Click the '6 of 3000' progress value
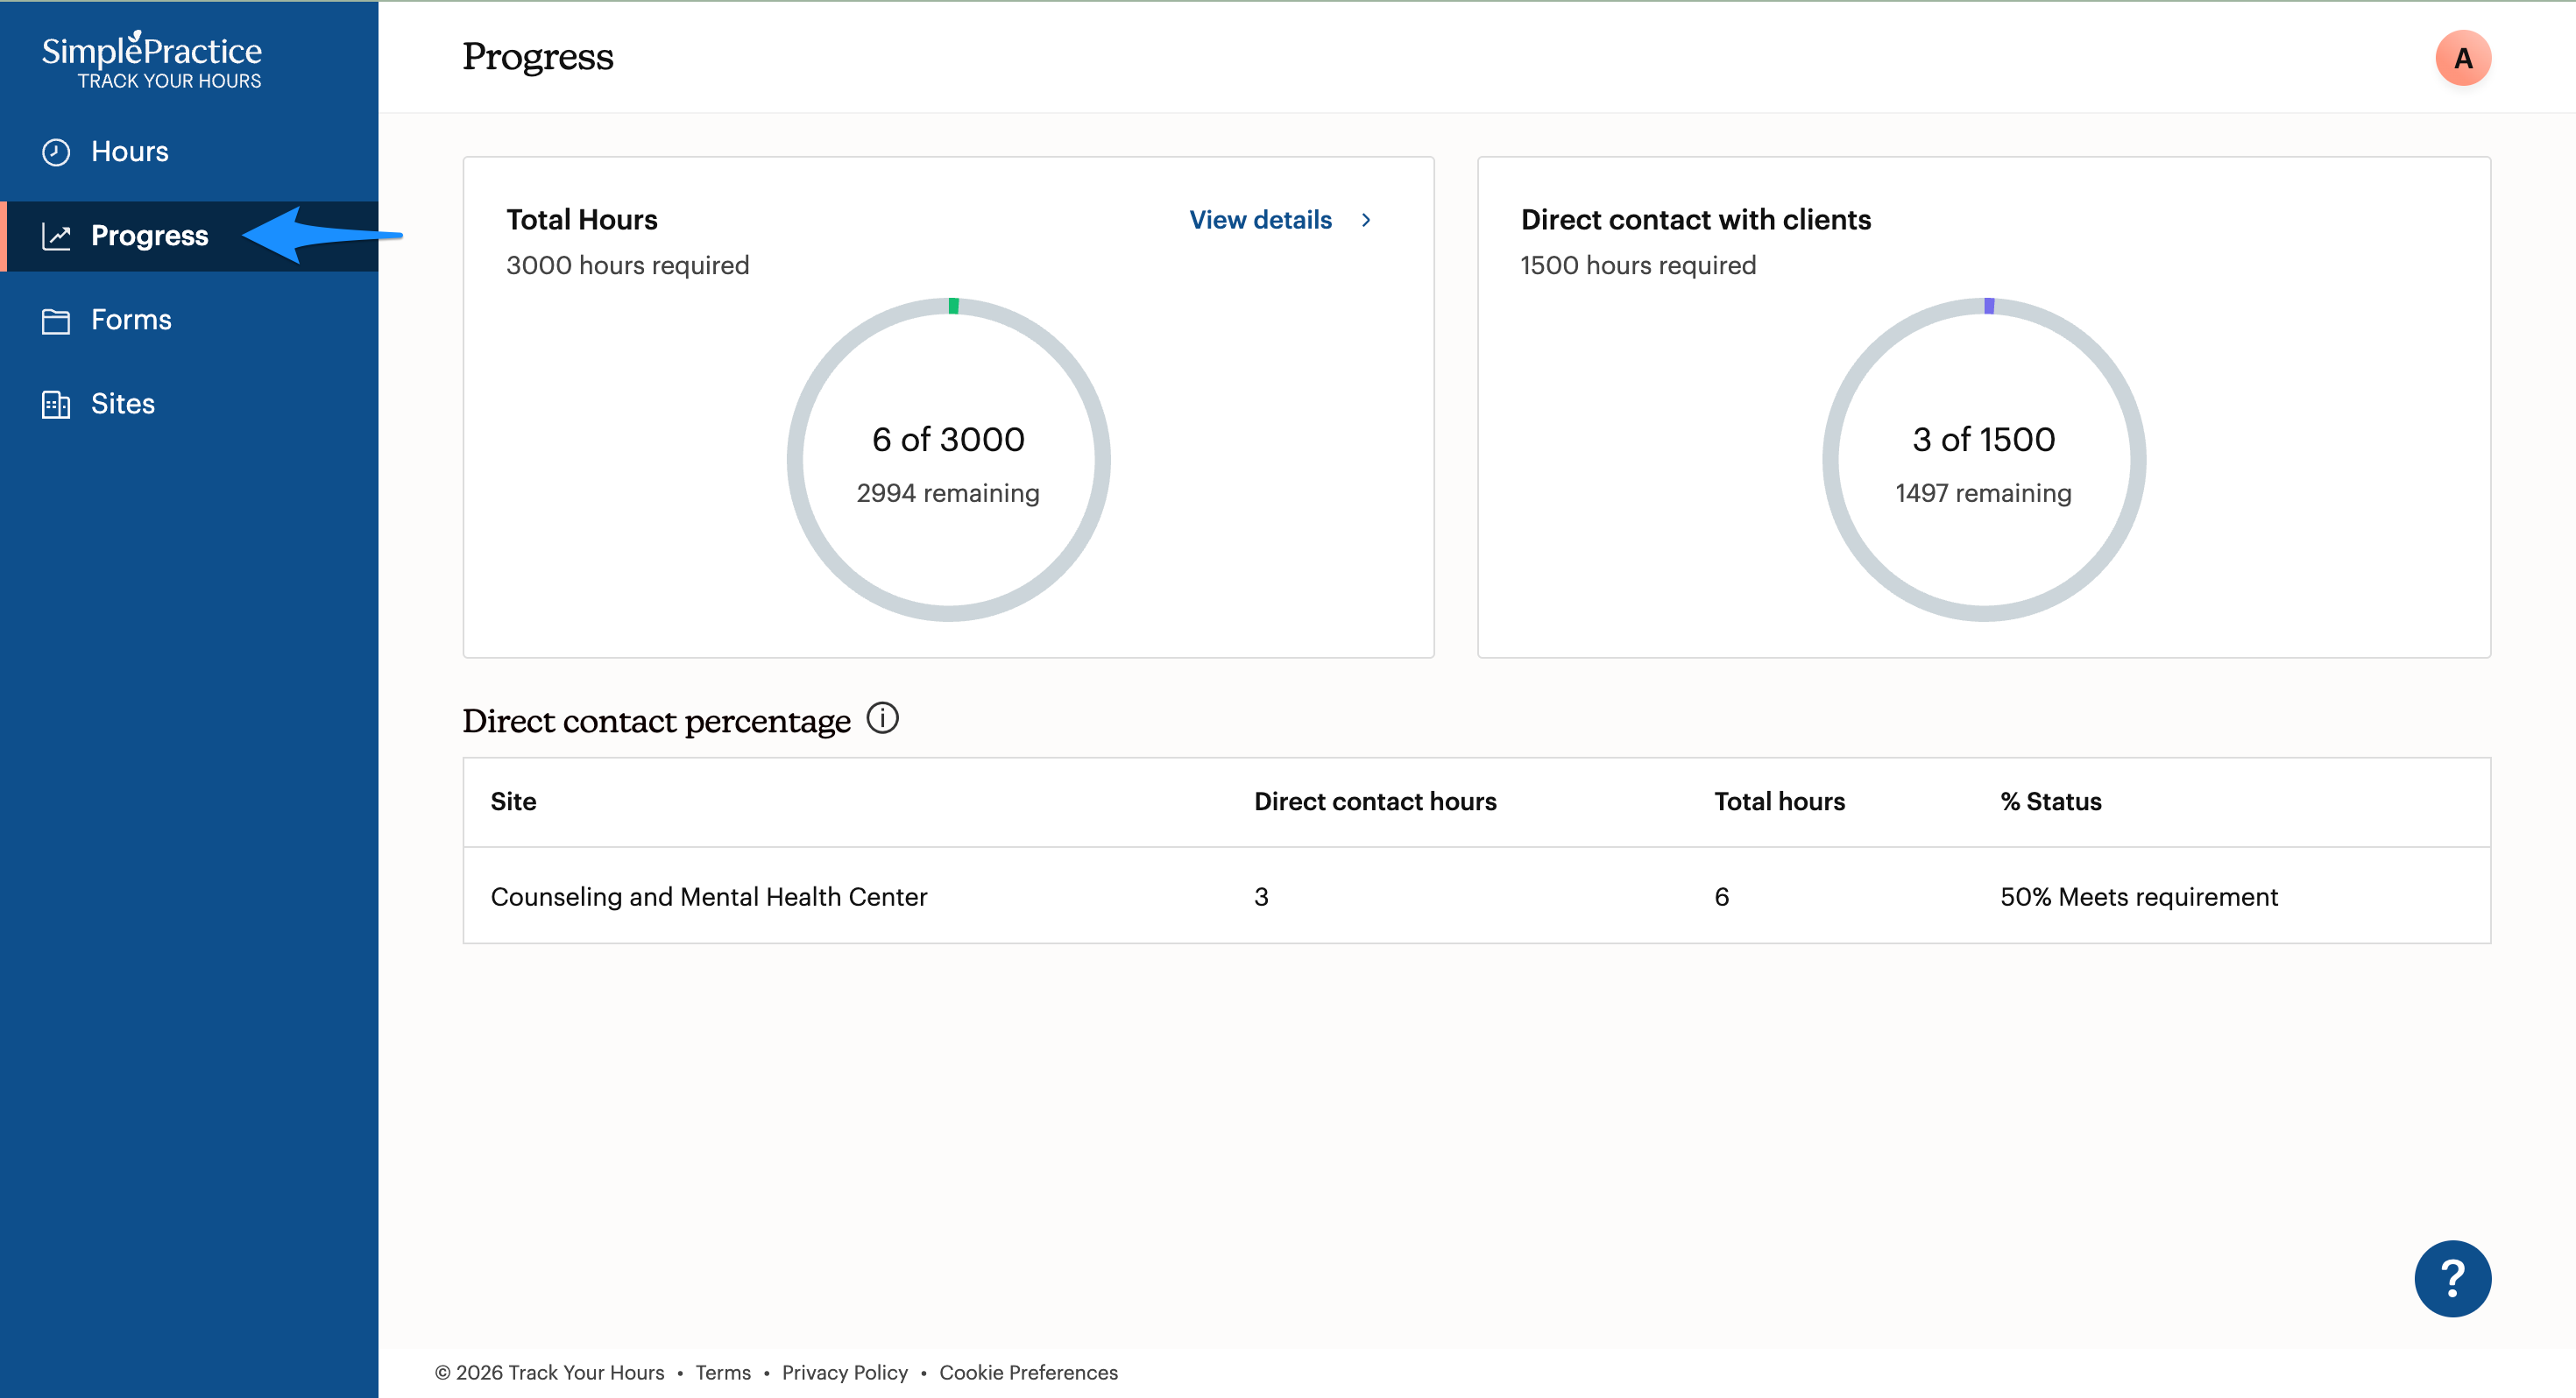The width and height of the screenshot is (2576, 1398). pos(948,439)
